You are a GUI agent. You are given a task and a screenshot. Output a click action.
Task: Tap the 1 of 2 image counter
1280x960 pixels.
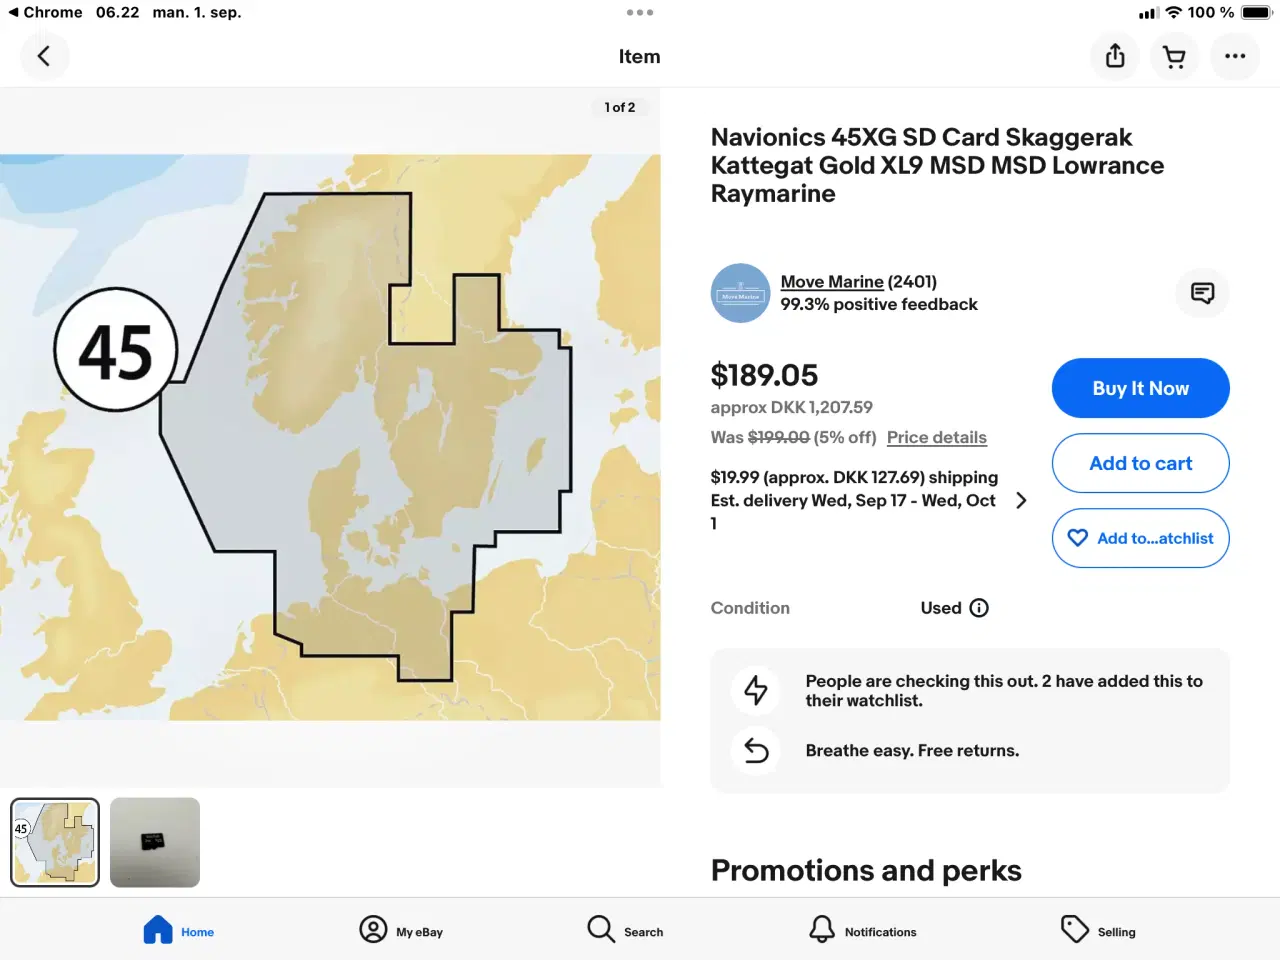[x=620, y=107]
